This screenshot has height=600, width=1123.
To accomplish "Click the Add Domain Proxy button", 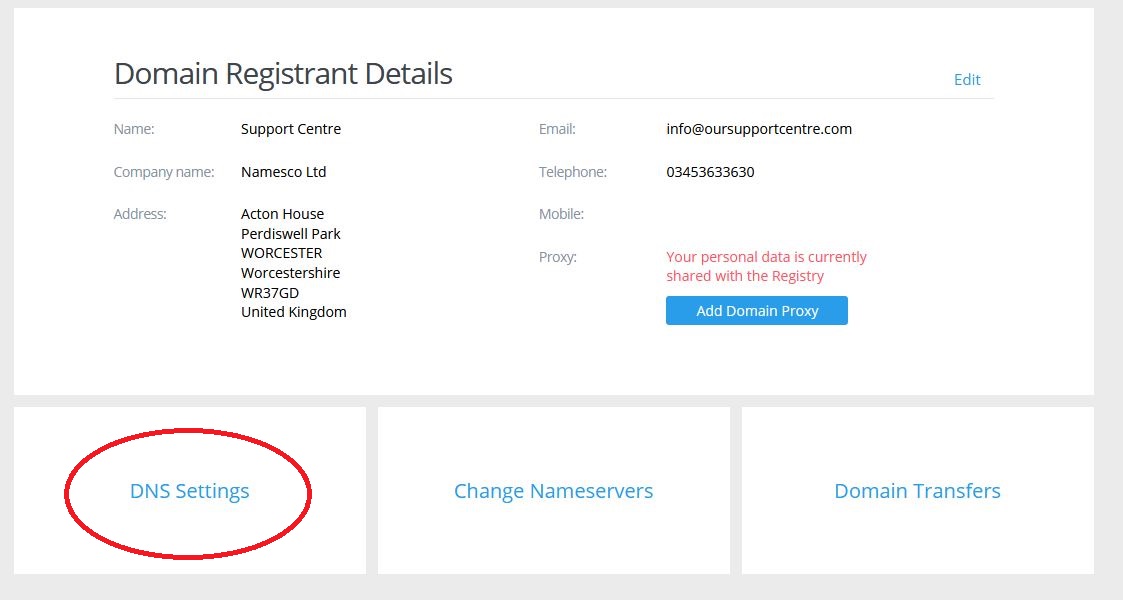I will point(756,311).
